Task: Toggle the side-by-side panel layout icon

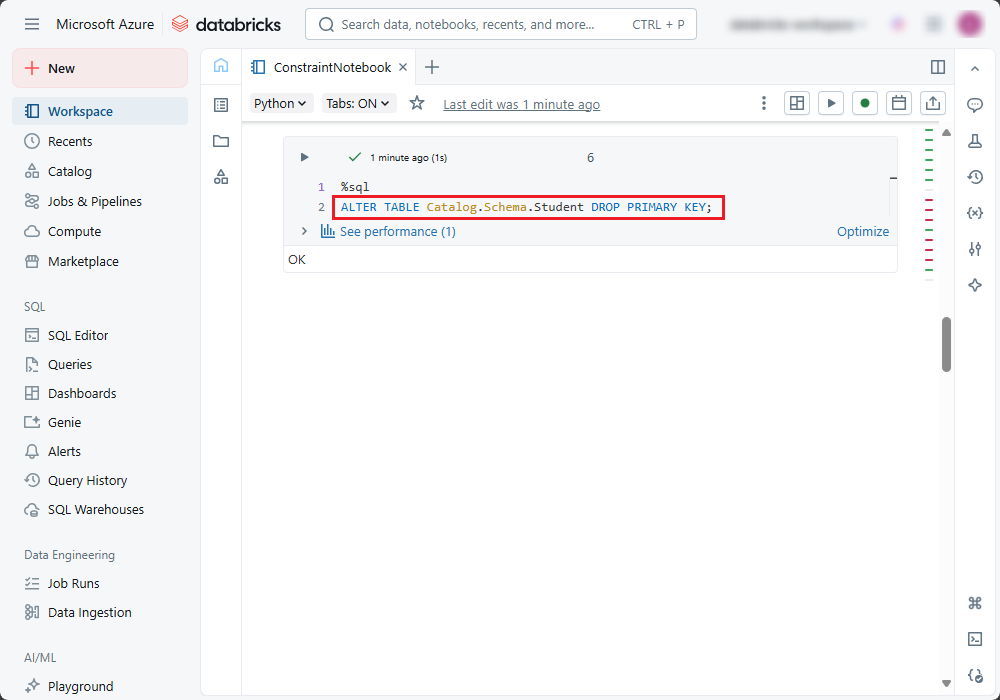Action: point(938,67)
